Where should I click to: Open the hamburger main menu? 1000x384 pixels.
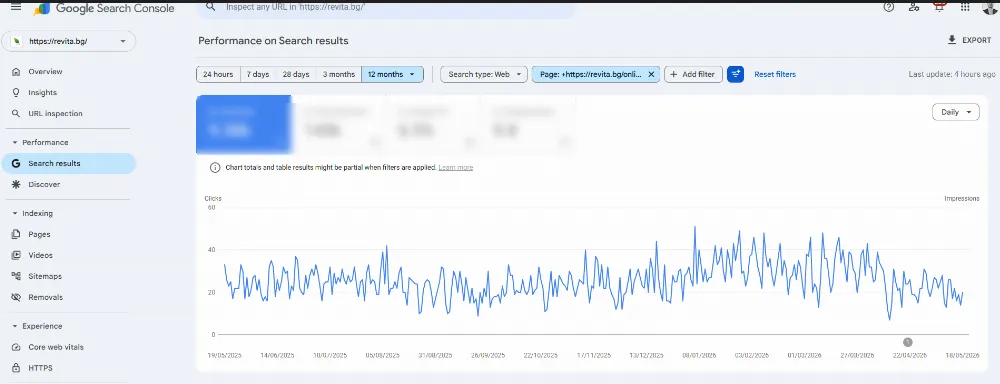pyautogui.click(x=16, y=7)
